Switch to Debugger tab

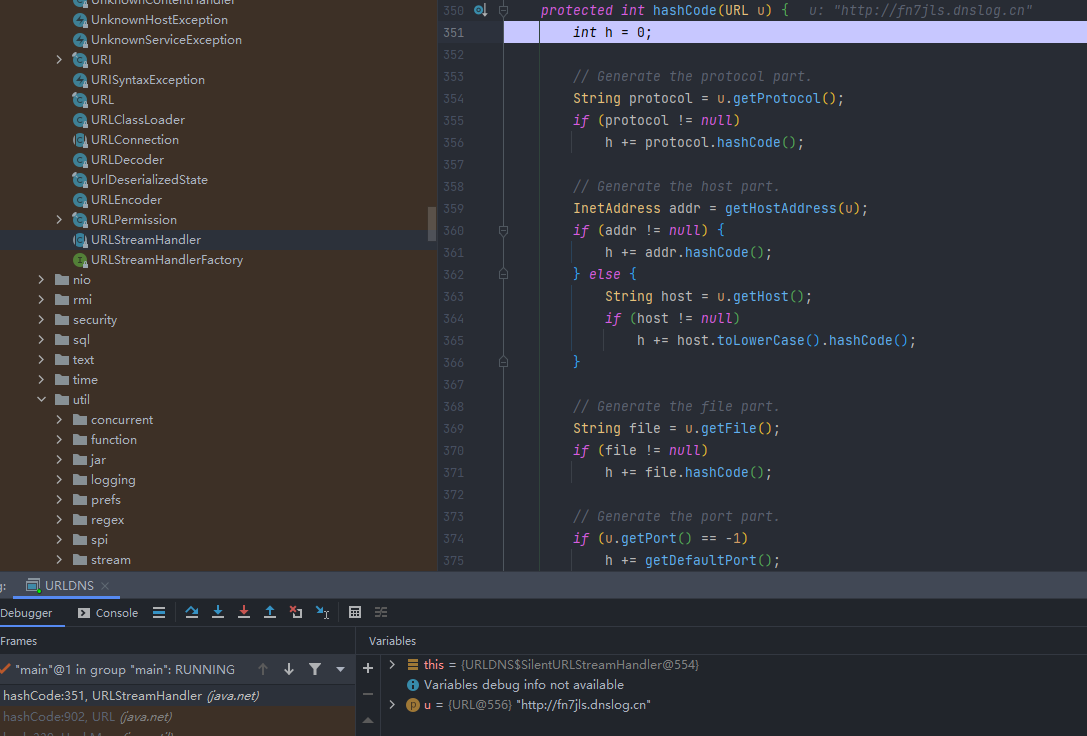26,613
